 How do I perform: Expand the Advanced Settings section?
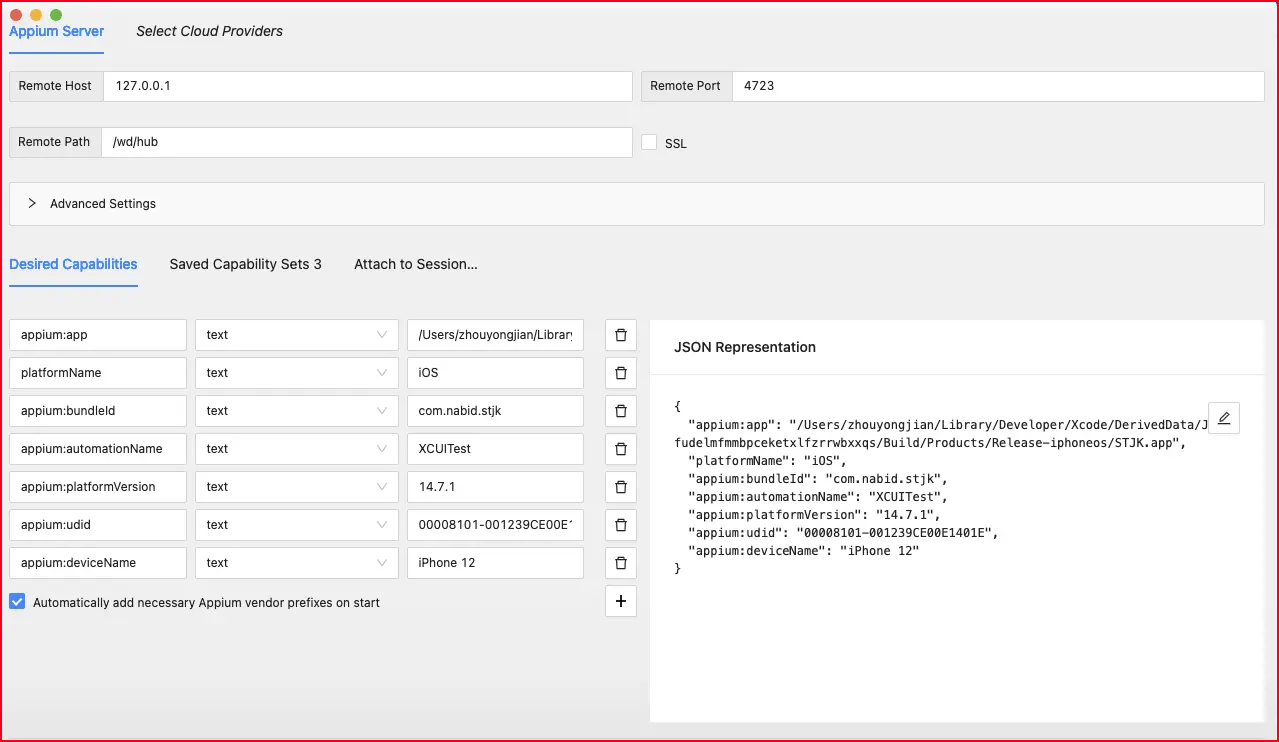(637, 203)
